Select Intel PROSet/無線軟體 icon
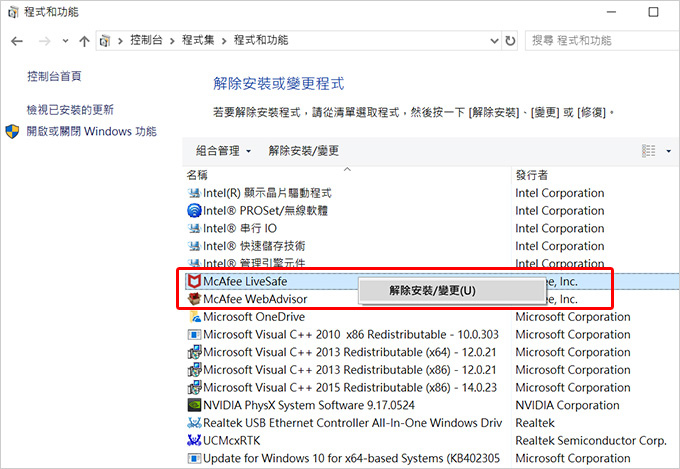Screen dimensions: 680x469 tap(194, 211)
